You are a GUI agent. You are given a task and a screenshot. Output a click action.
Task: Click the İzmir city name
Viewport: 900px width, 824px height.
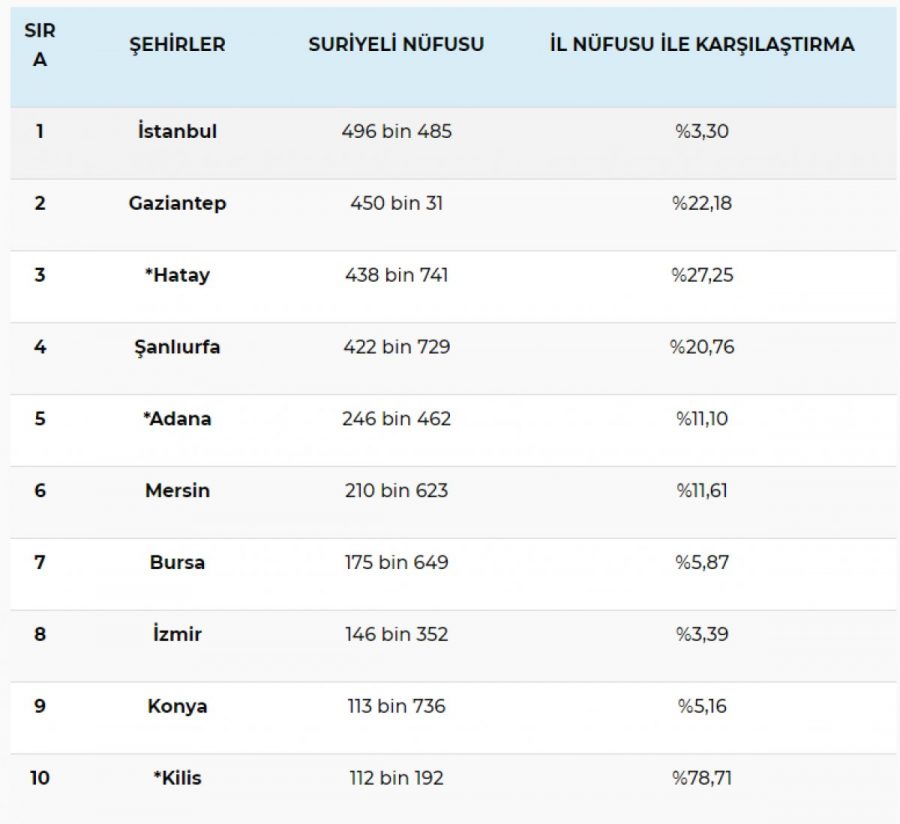tap(177, 634)
